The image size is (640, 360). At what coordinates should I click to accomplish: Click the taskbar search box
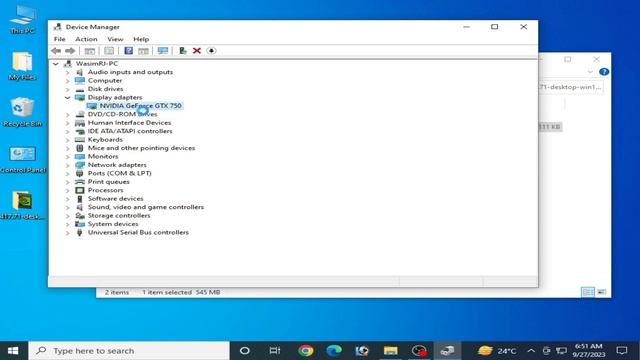(129, 351)
